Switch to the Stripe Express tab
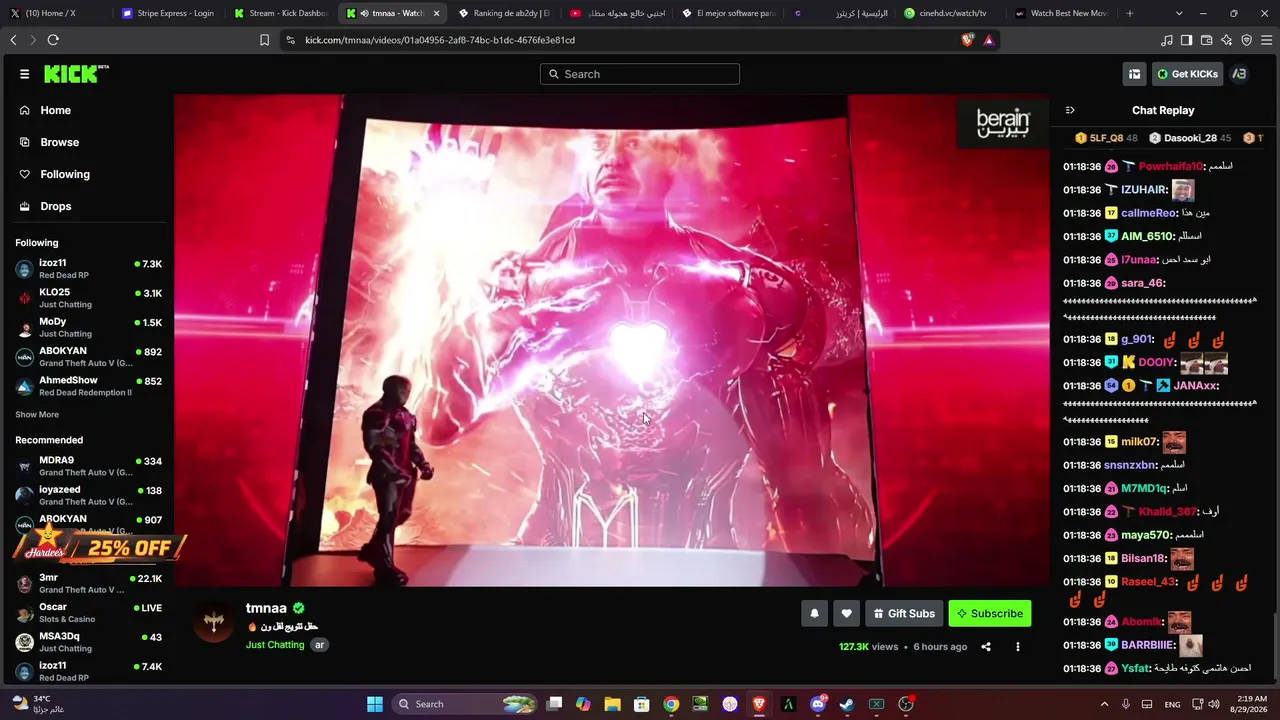Screen dimensions: 1280x720 [x=167, y=13]
